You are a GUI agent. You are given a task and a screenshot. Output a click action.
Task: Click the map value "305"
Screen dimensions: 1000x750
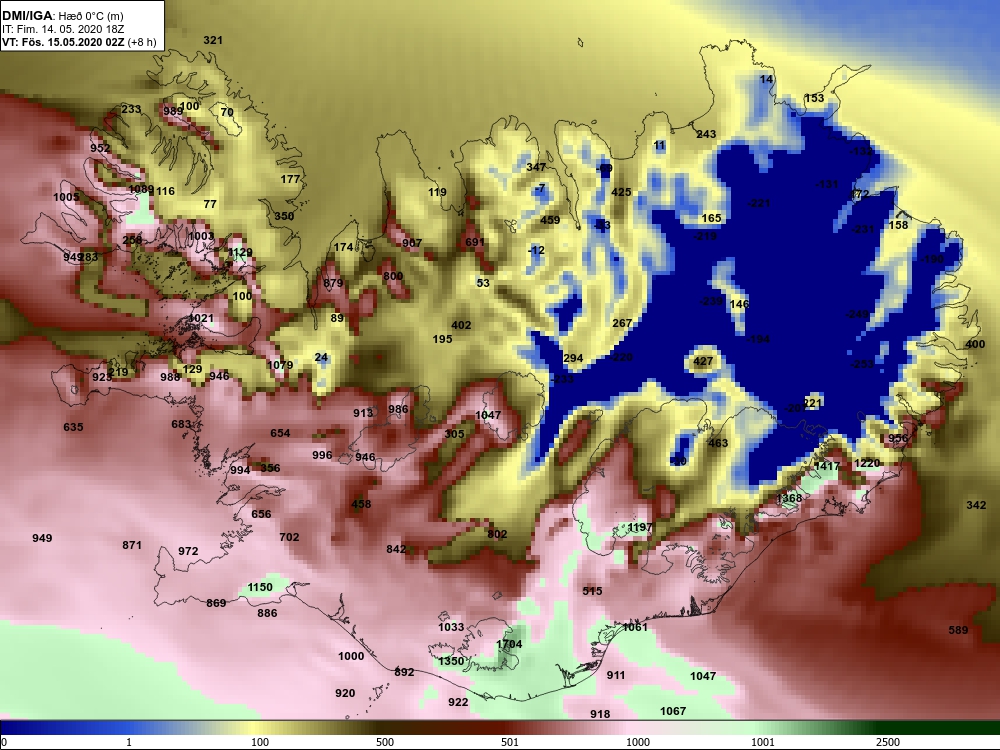pyautogui.click(x=454, y=434)
